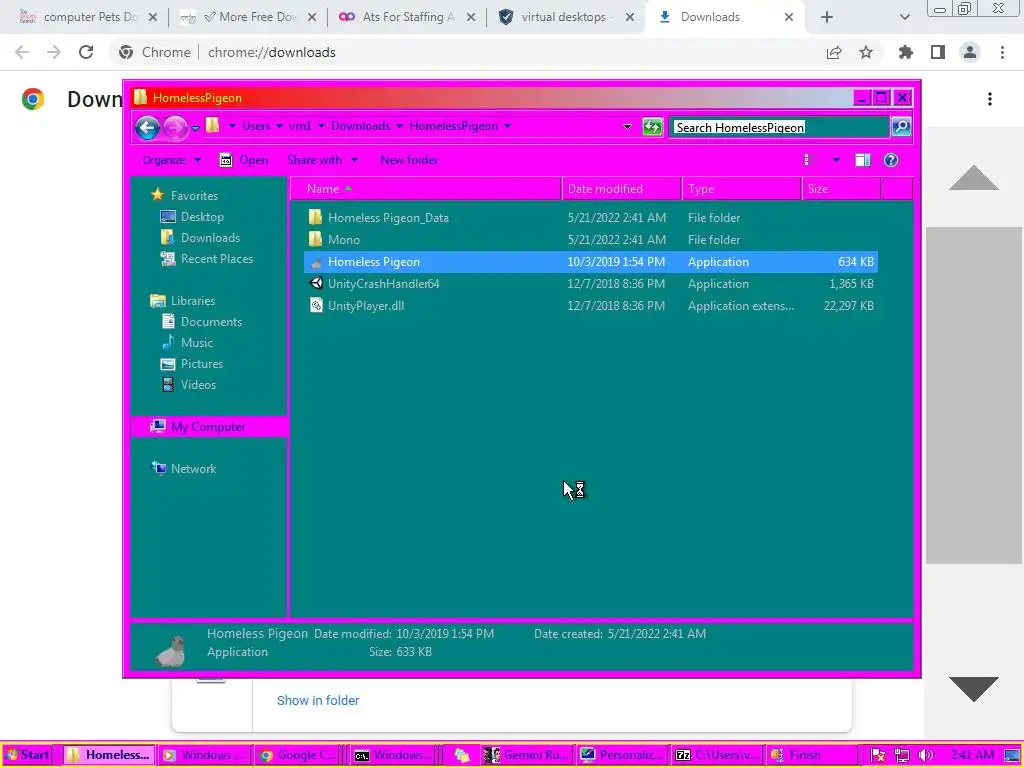Switch to the virtual desktops tab
The width and height of the screenshot is (1024, 768).
566,17
